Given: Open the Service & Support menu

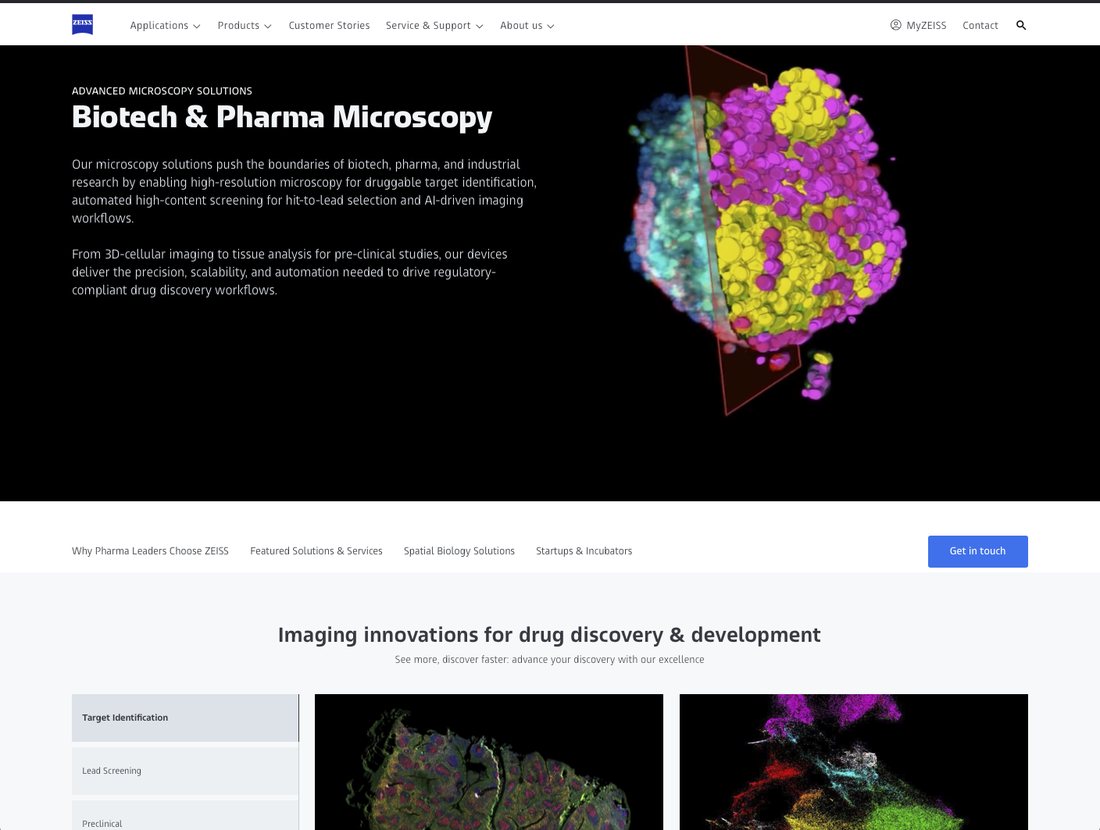Looking at the screenshot, I should (434, 25).
